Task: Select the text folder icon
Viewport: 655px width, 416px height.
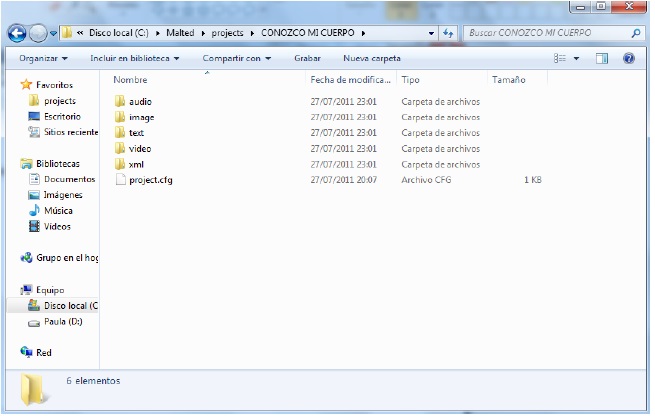Action: 120,132
